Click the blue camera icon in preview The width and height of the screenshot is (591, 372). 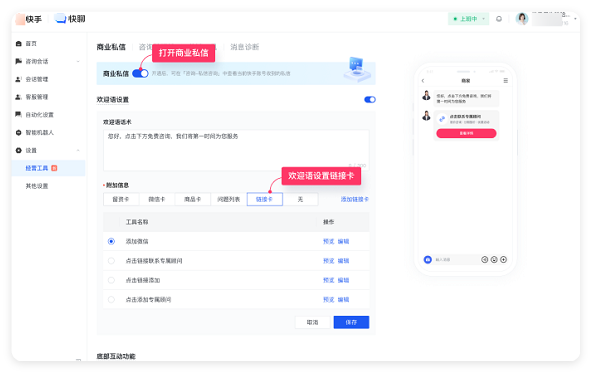(x=427, y=259)
